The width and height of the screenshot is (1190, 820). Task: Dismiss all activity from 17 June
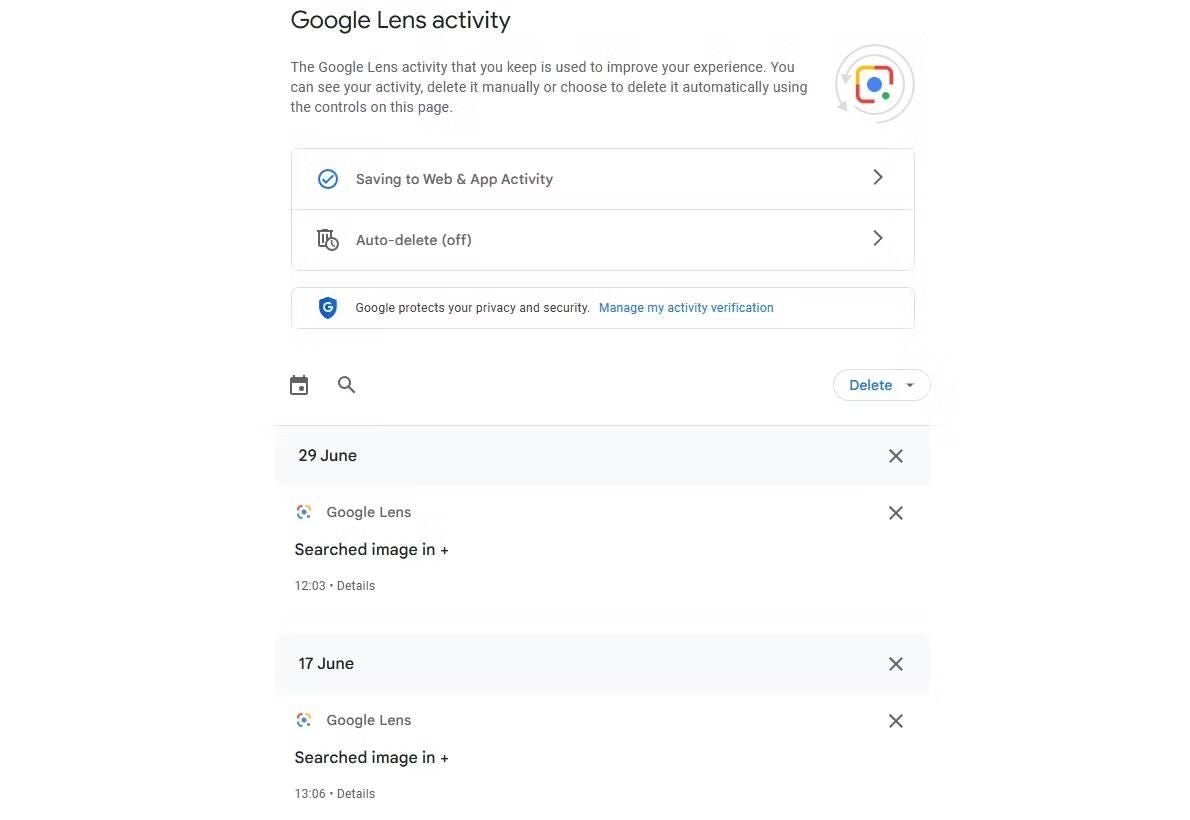click(895, 663)
